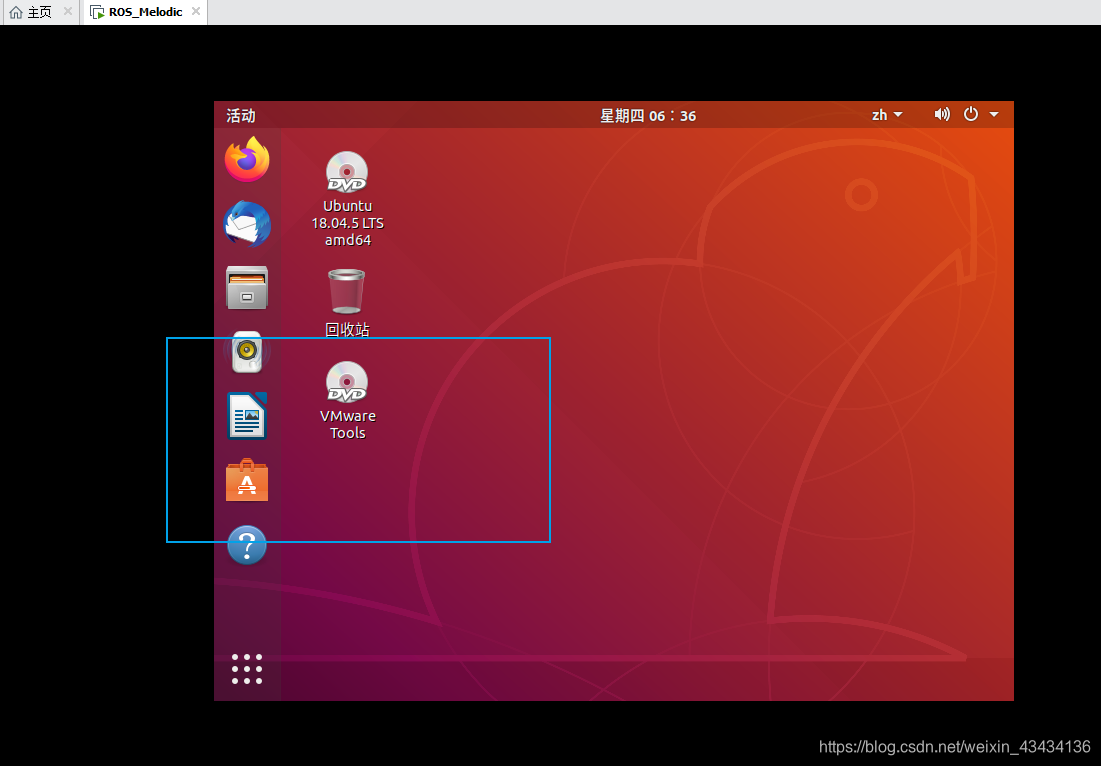Viewport: 1101px width, 766px height.
Task: Open Firefox from the Ubuntu dock
Action: pyautogui.click(x=247, y=160)
